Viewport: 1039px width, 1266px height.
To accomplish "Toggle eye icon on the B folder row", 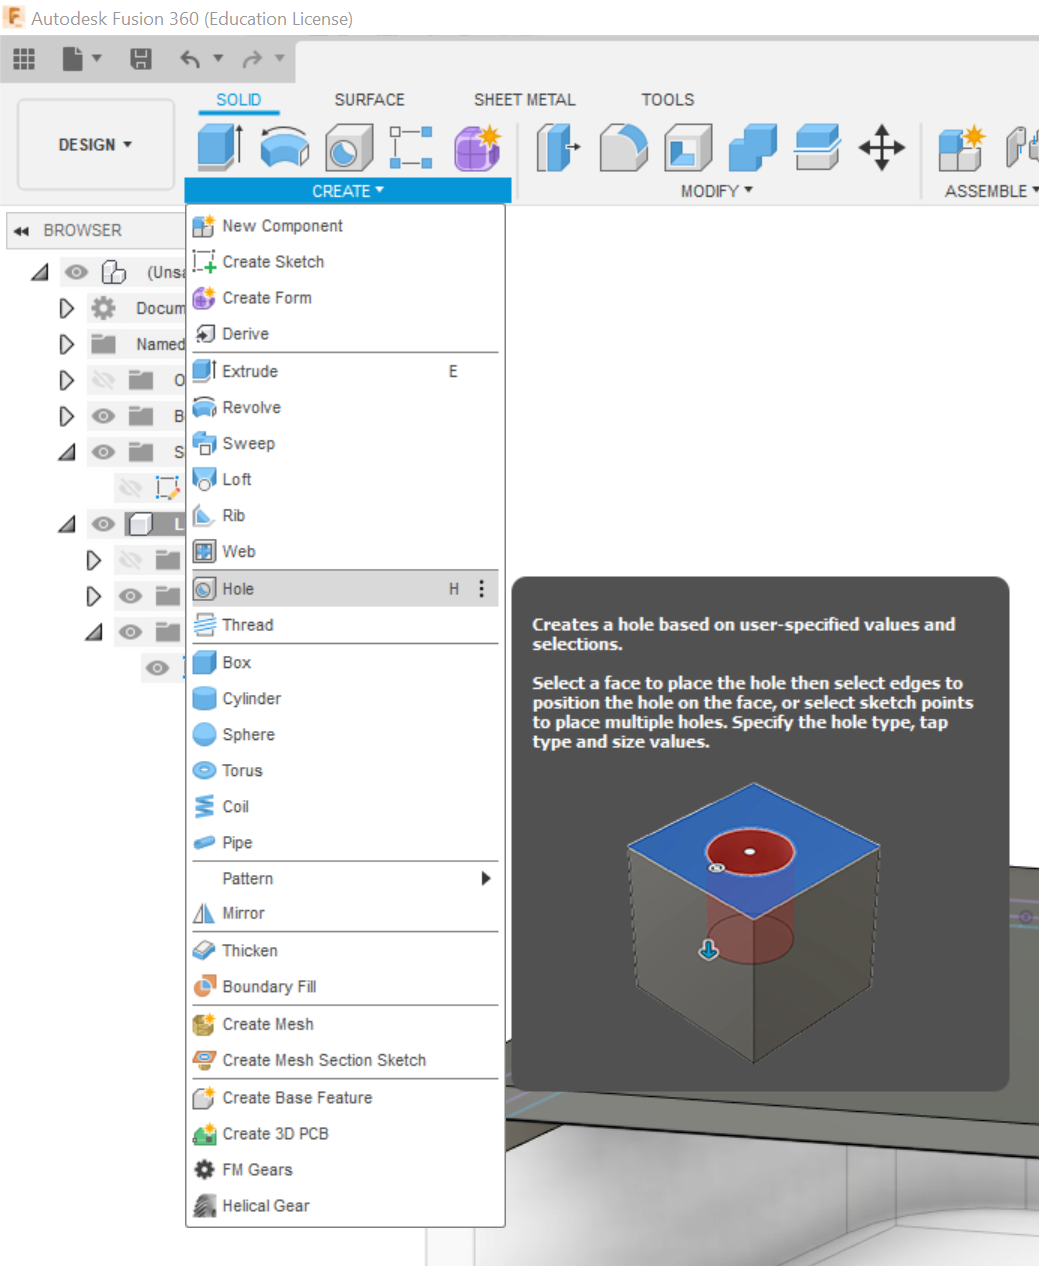I will [x=103, y=416].
